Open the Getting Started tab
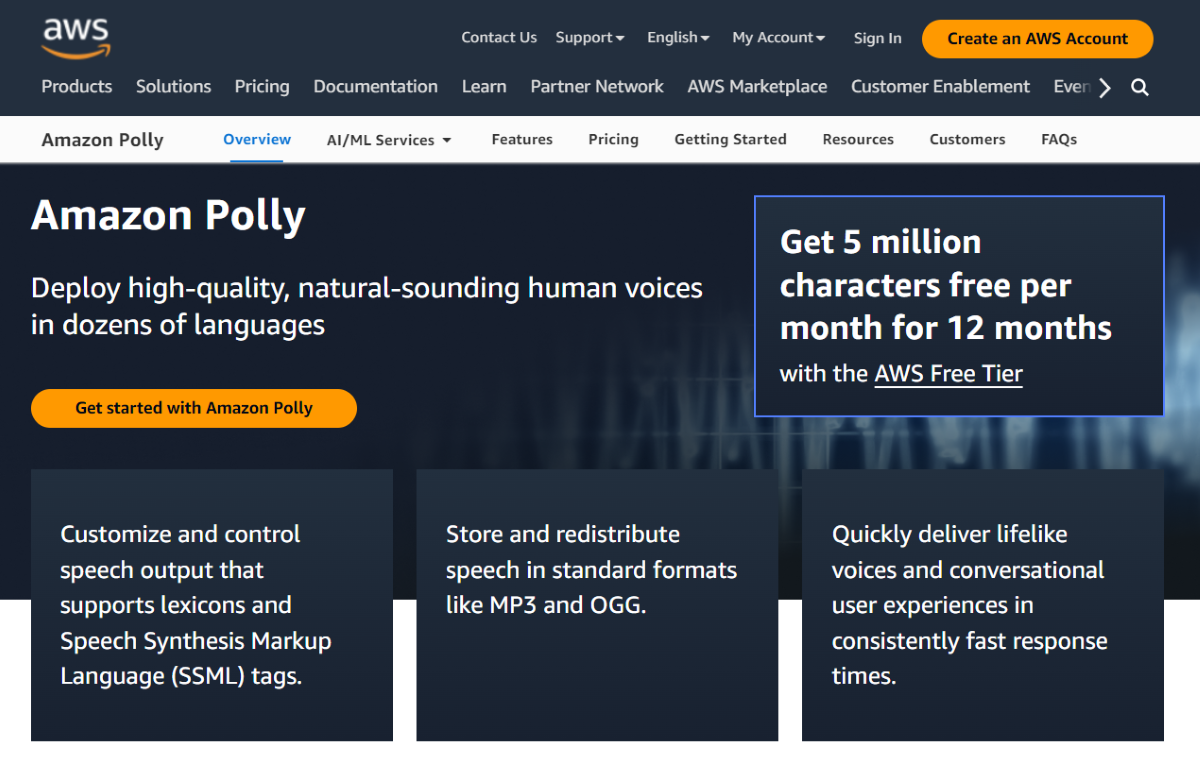Image resolution: width=1200 pixels, height=767 pixels. click(730, 140)
